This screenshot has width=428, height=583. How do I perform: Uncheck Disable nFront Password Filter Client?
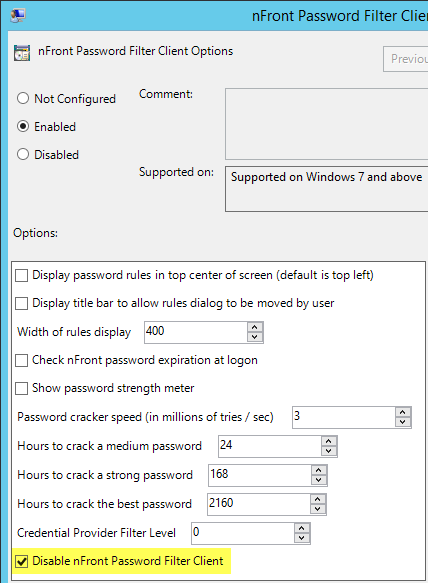22,561
